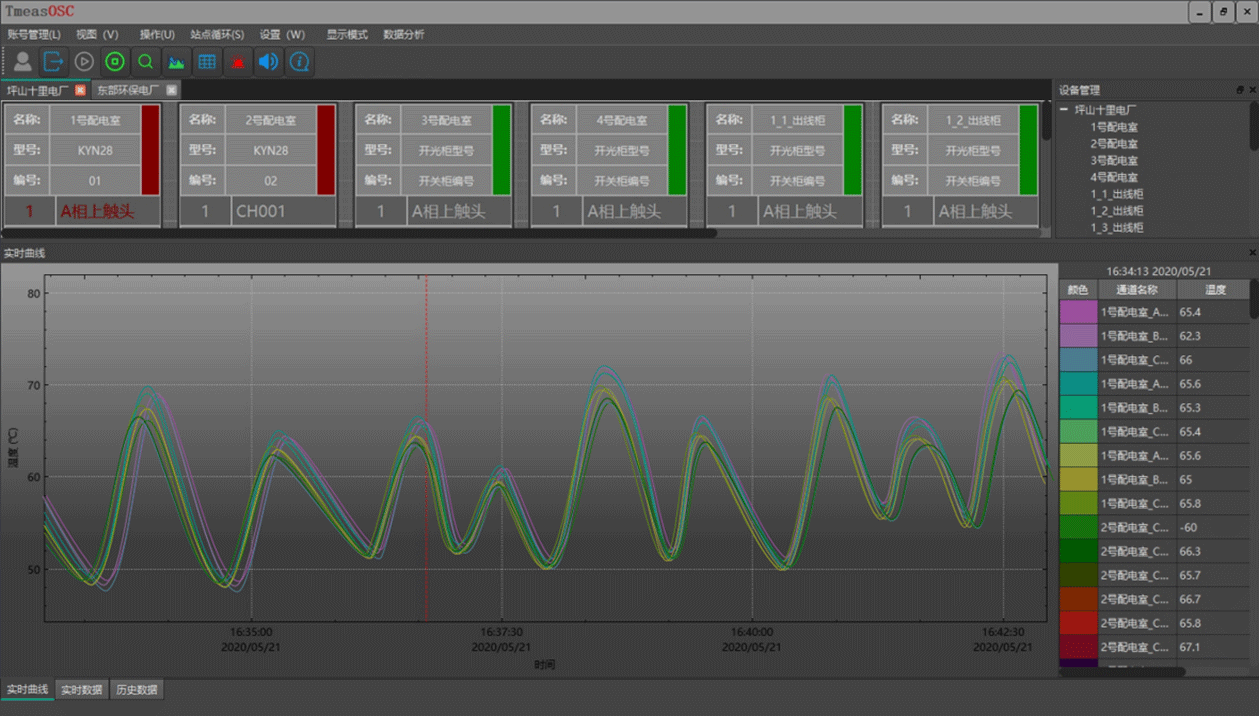Click the logout exit arrow icon
1259x716 pixels.
(54, 62)
